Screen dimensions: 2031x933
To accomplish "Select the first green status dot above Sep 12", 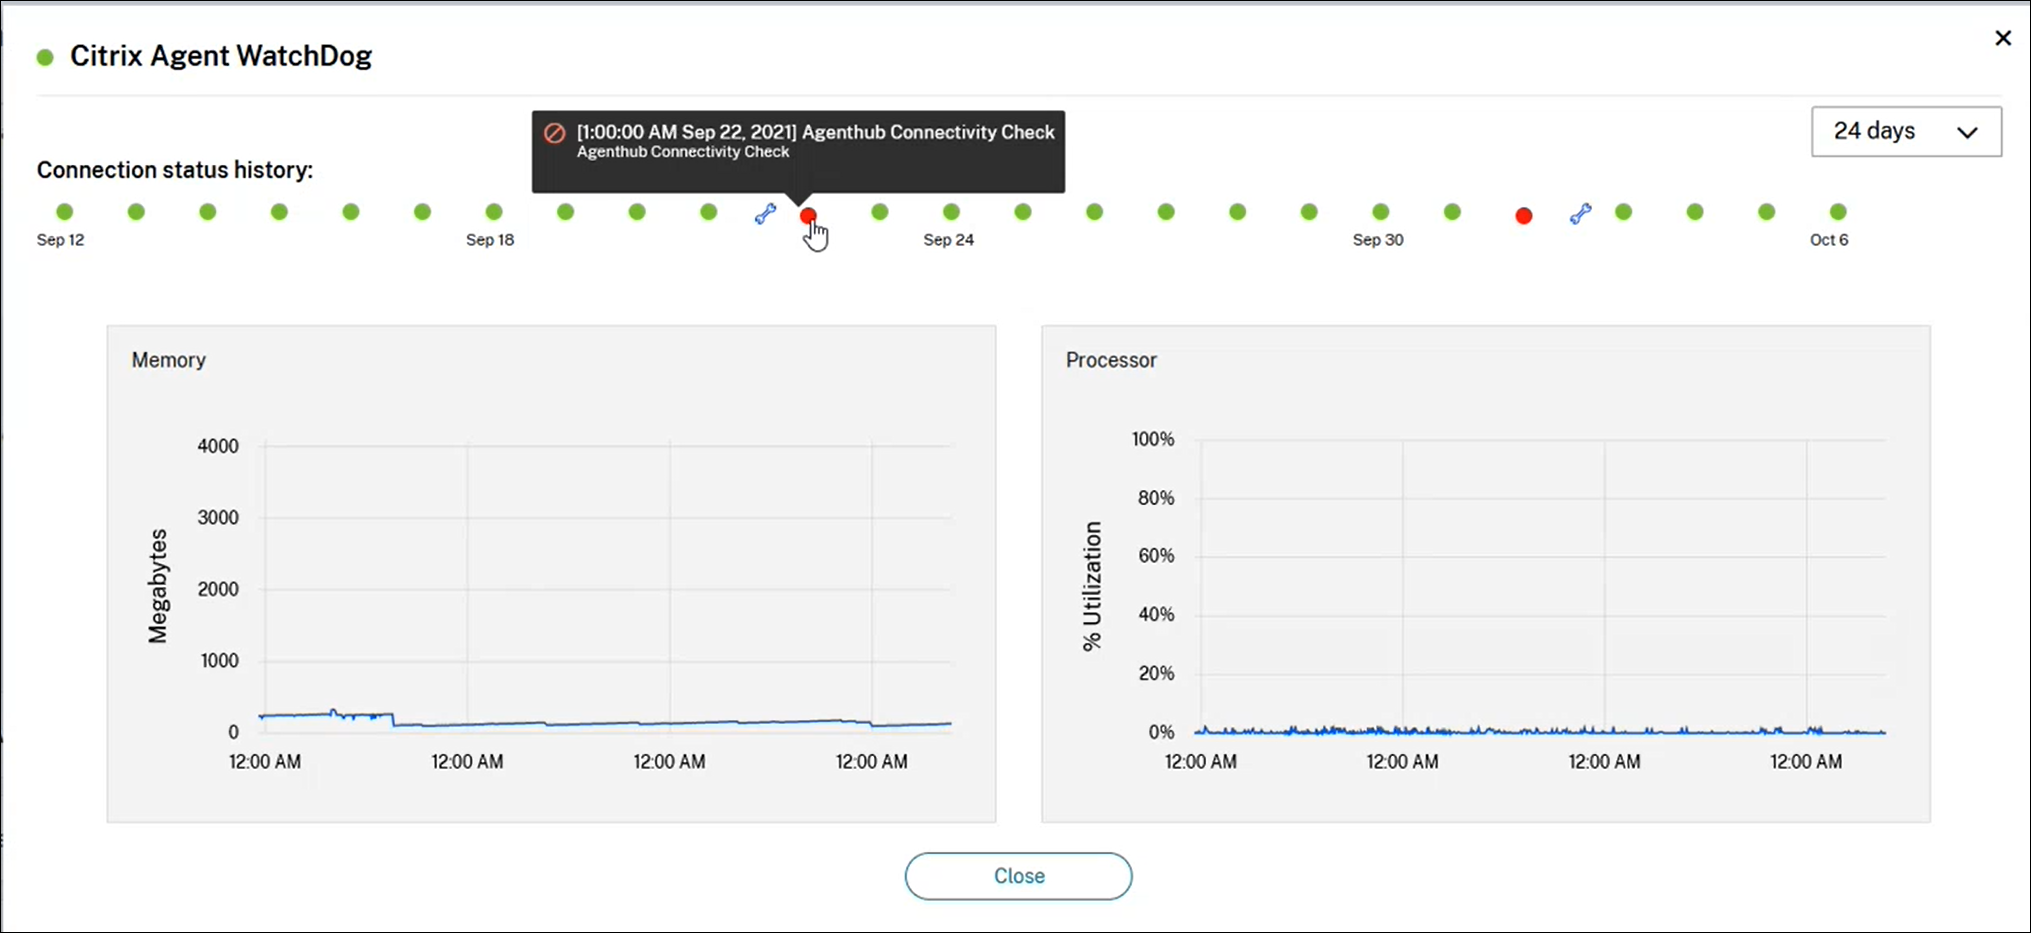I will pyautogui.click(x=65, y=212).
